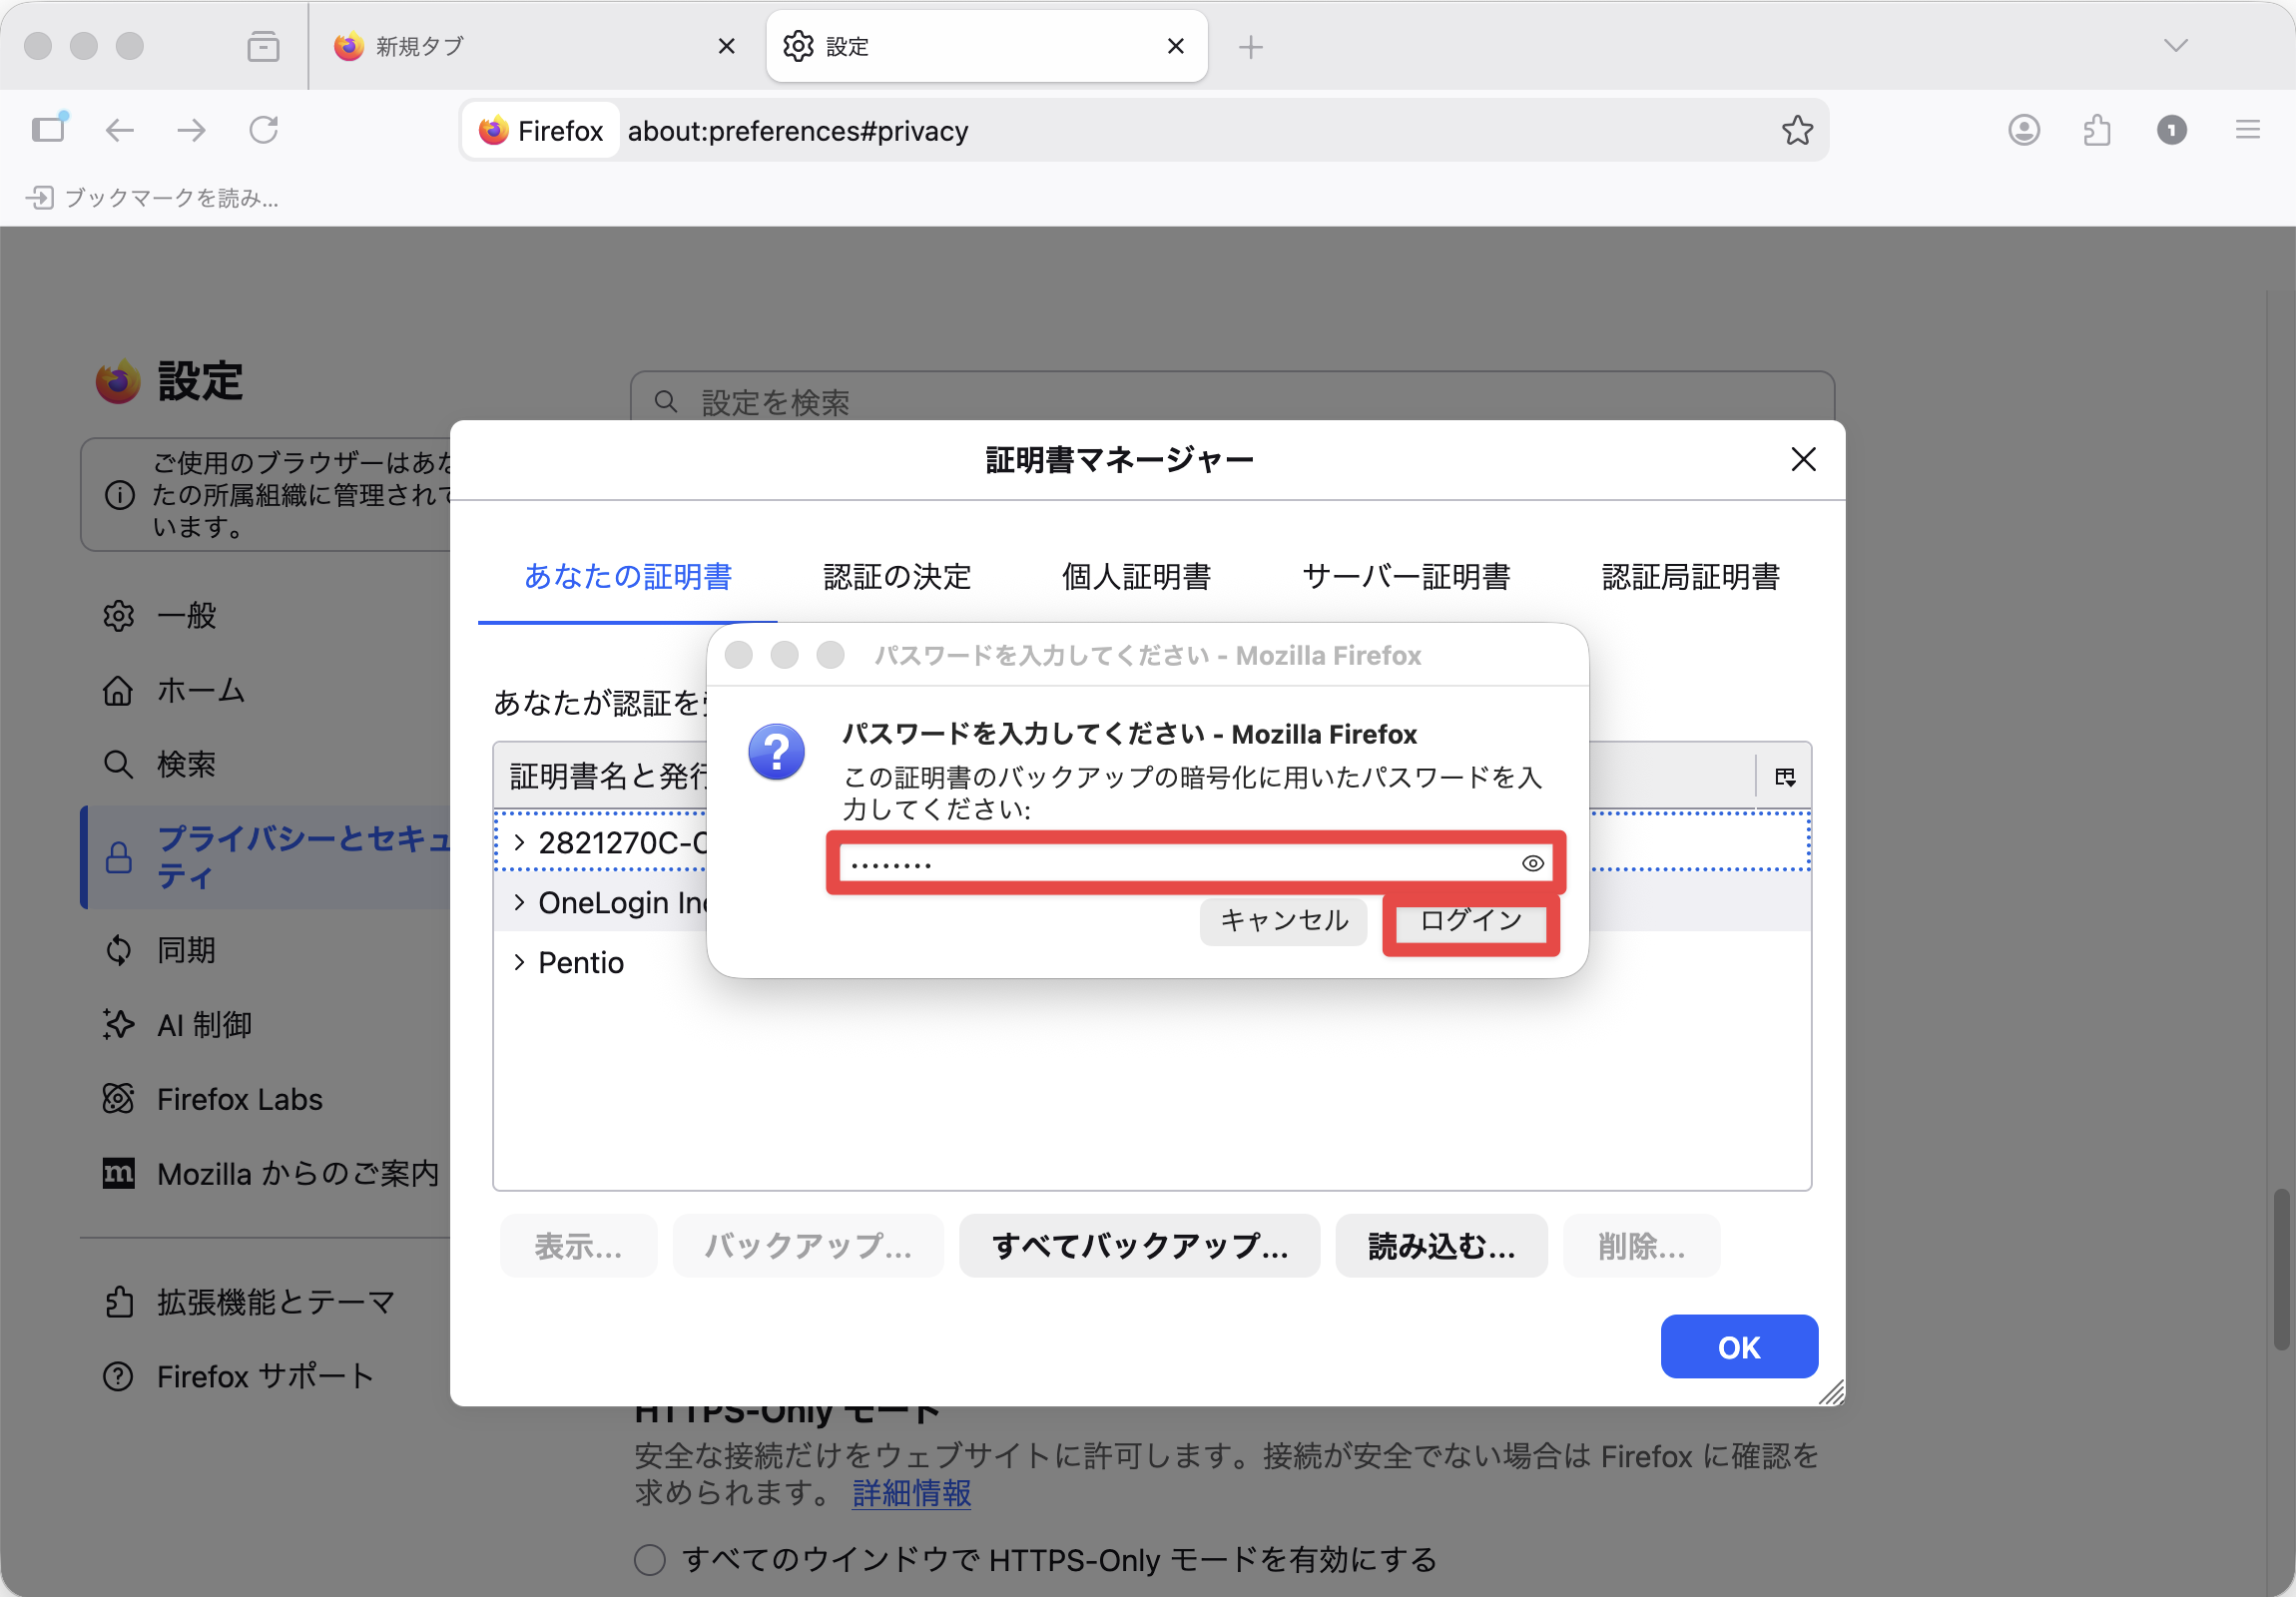Viewport: 2296px width, 1597px height.
Task: Click the ログイン button
Action: 1471,920
